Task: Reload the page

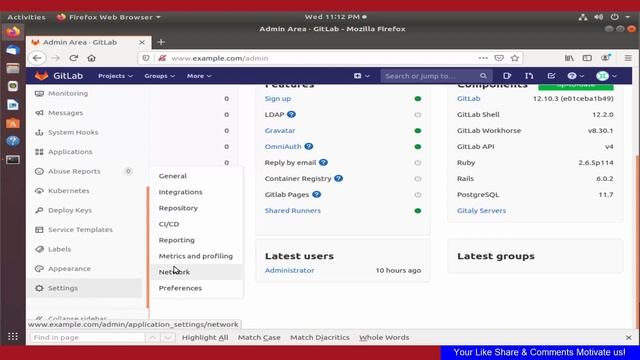Action: [x=73, y=58]
